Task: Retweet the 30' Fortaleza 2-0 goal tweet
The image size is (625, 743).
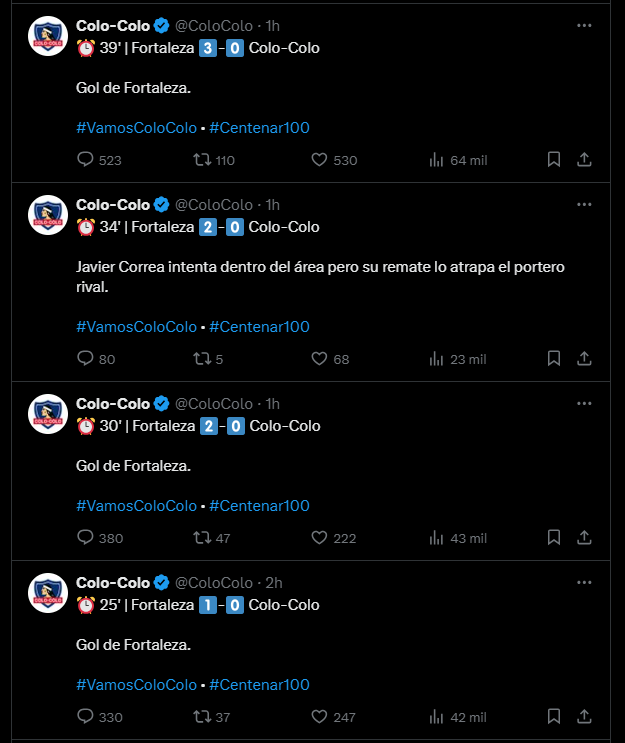Action: click(x=201, y=537)
